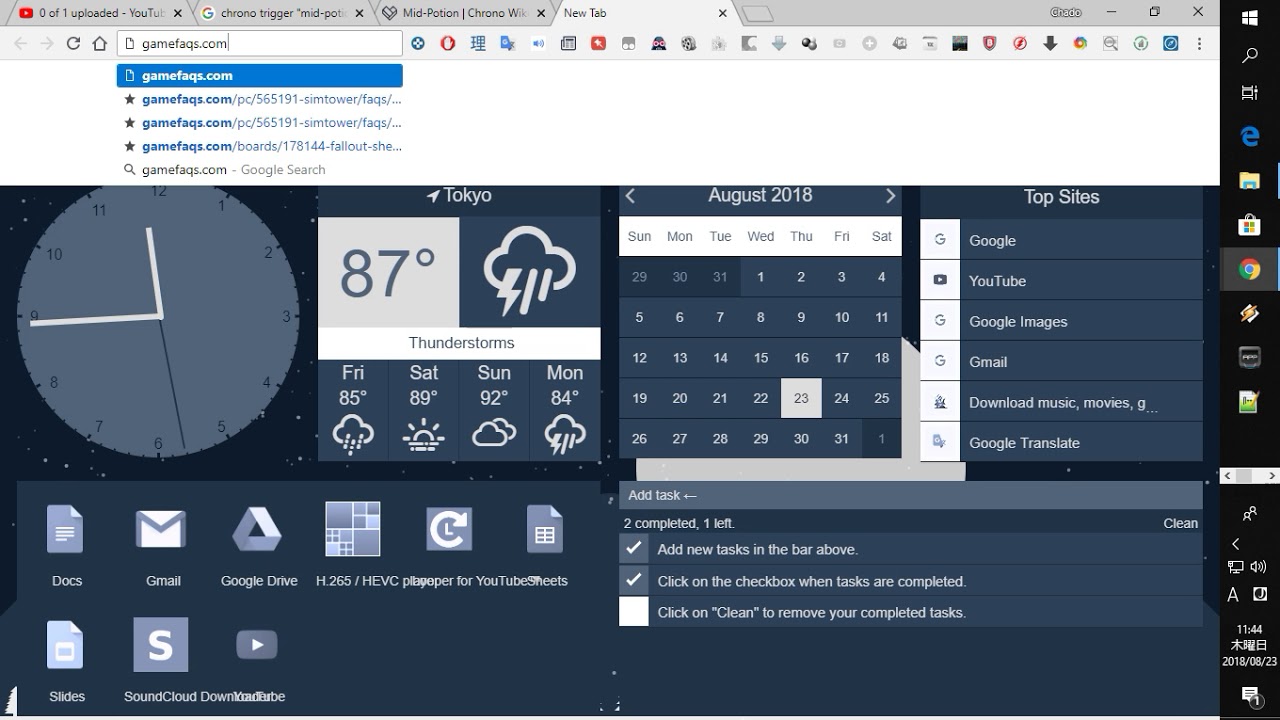Open Microsoft Store from the taskbar

pyautogui.click(x=1249, y=225)
